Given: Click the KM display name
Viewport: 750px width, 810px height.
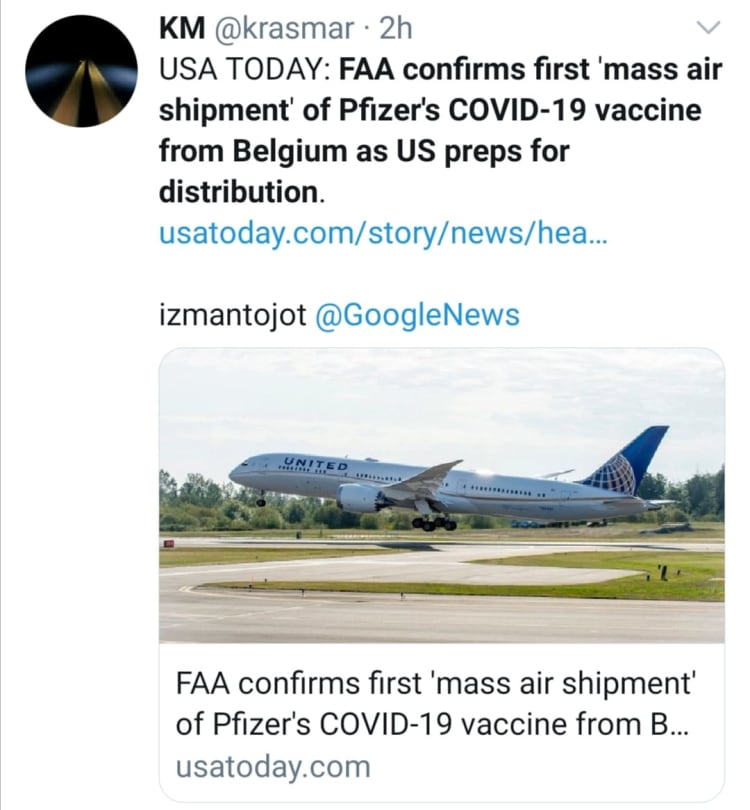Looking at the screenshot, I should (181, 30).
